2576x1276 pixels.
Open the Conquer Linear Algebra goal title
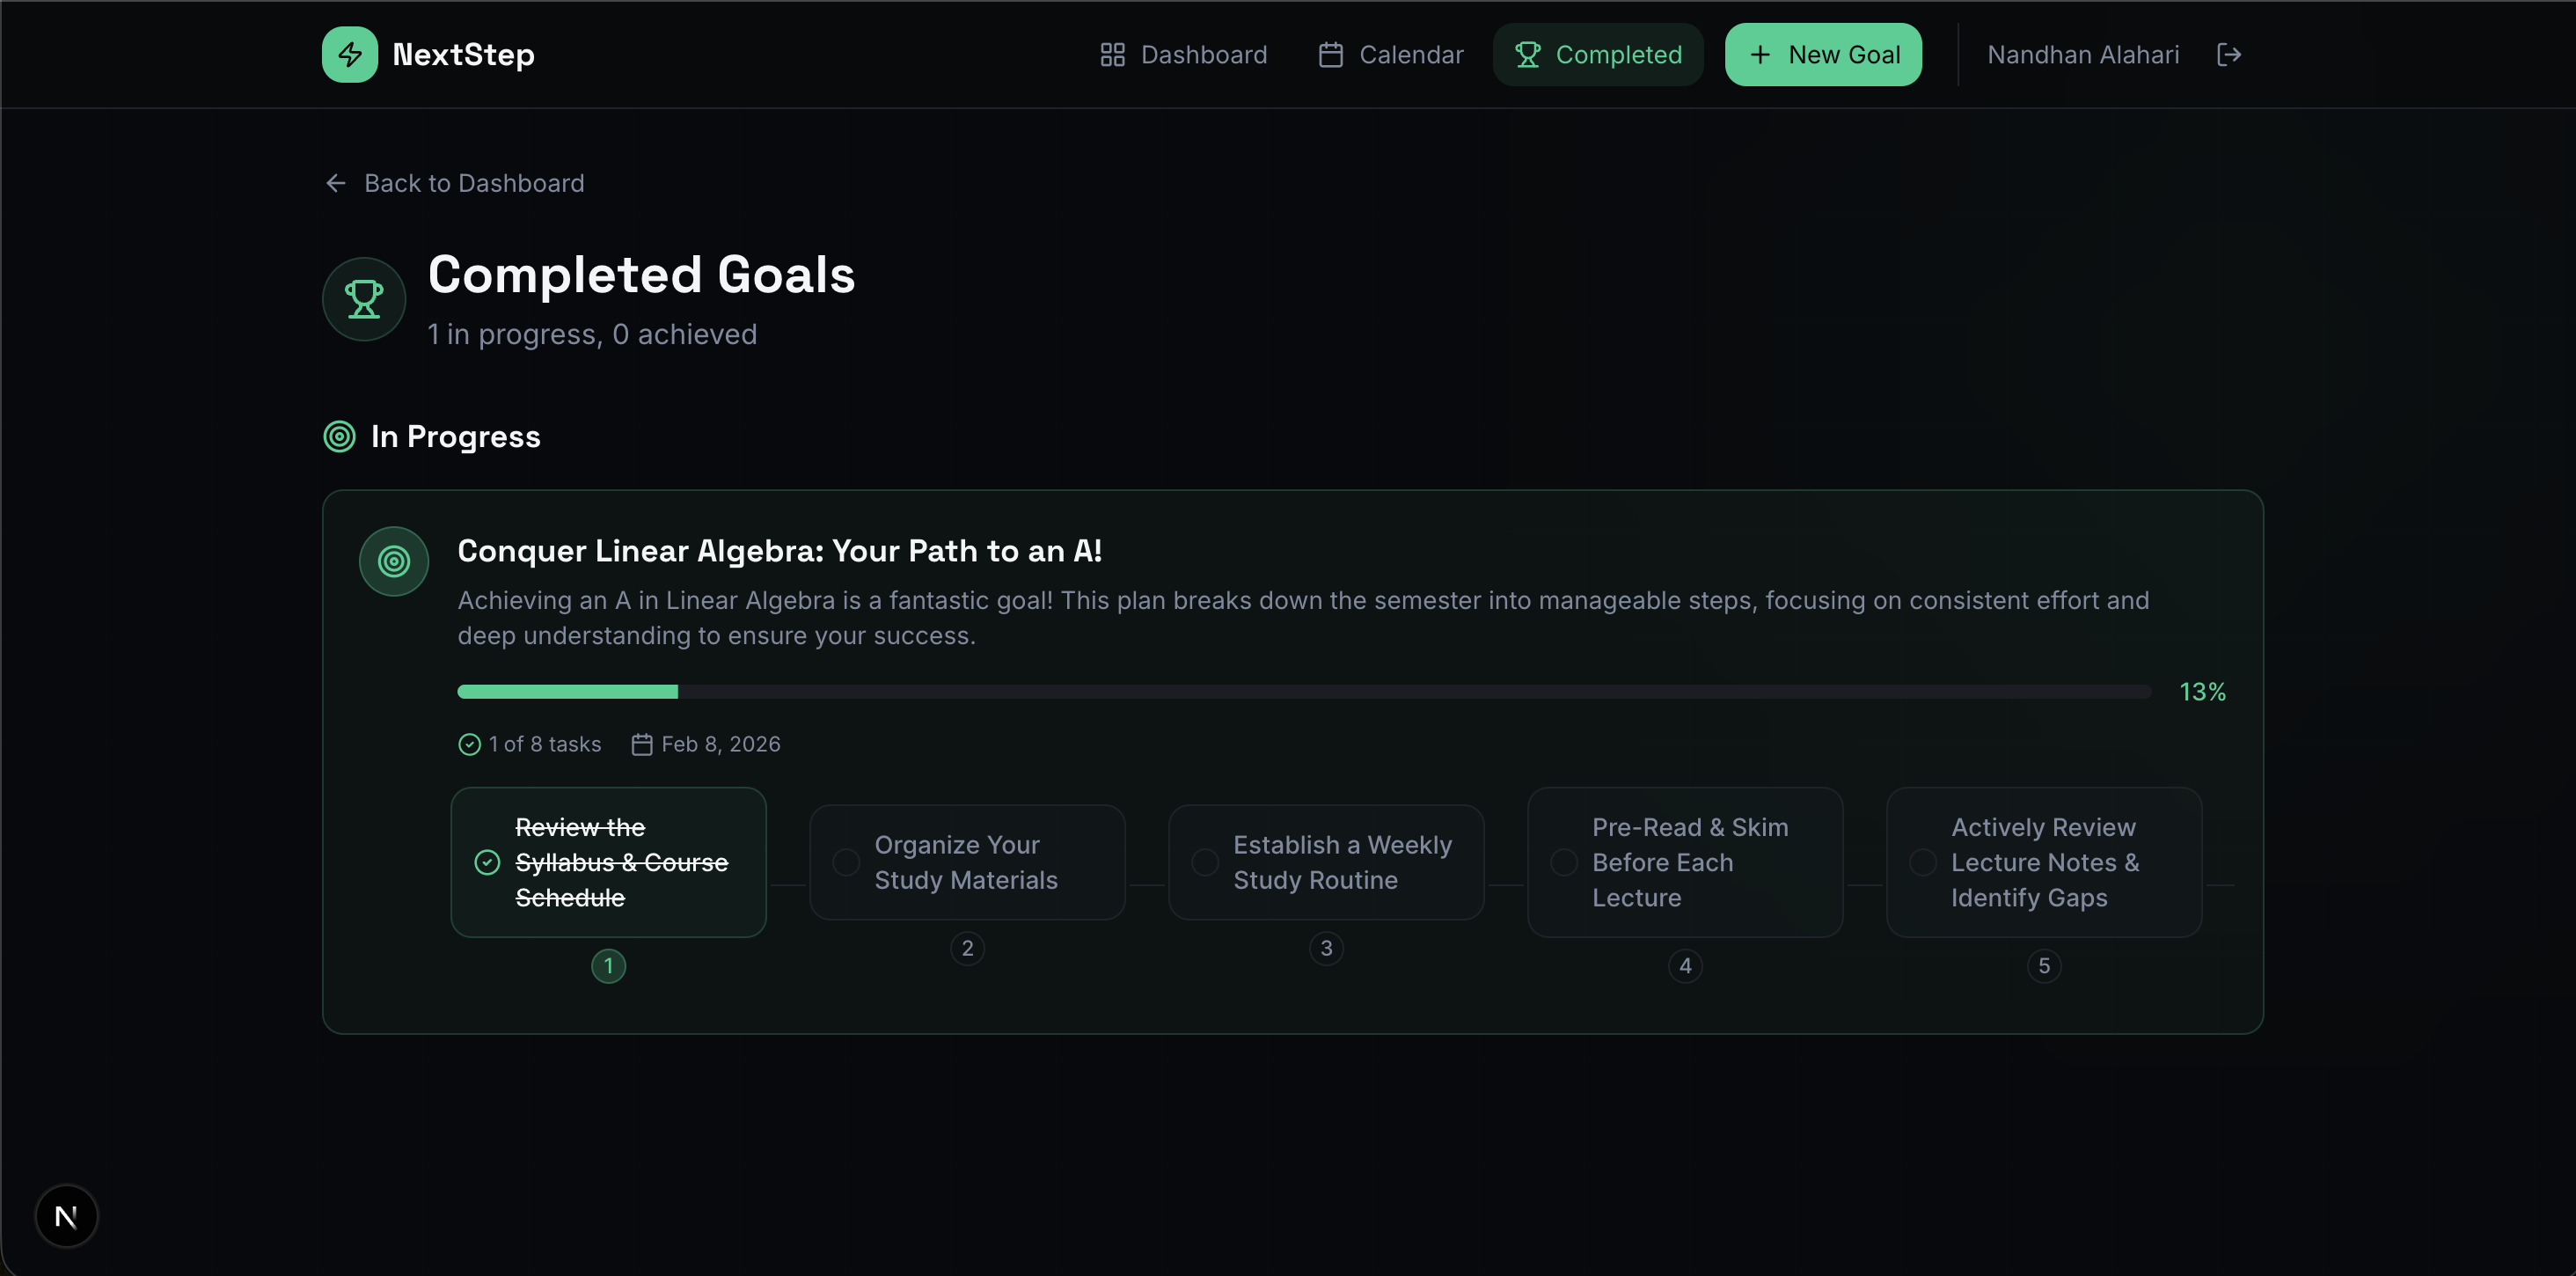[x=779, y=551]
